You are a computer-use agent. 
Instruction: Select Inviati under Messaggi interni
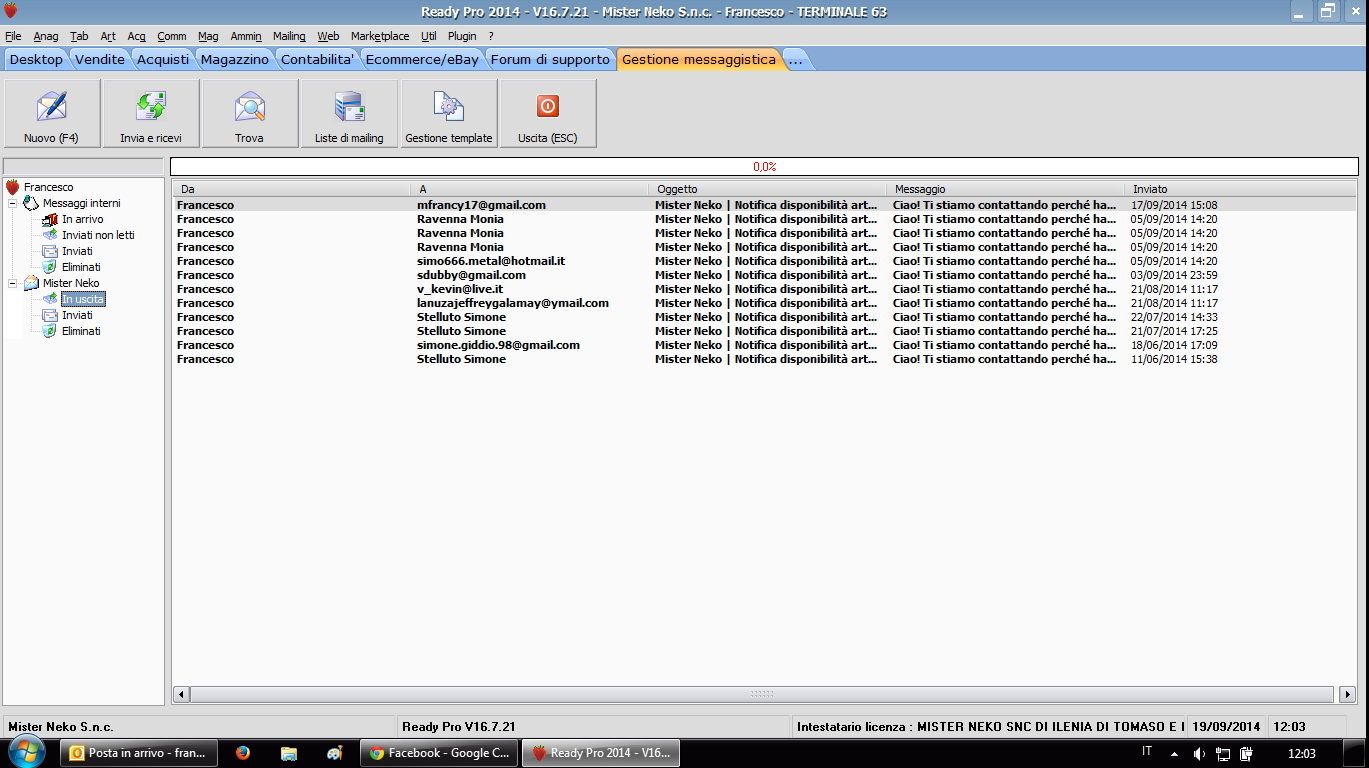click(77, 251)
